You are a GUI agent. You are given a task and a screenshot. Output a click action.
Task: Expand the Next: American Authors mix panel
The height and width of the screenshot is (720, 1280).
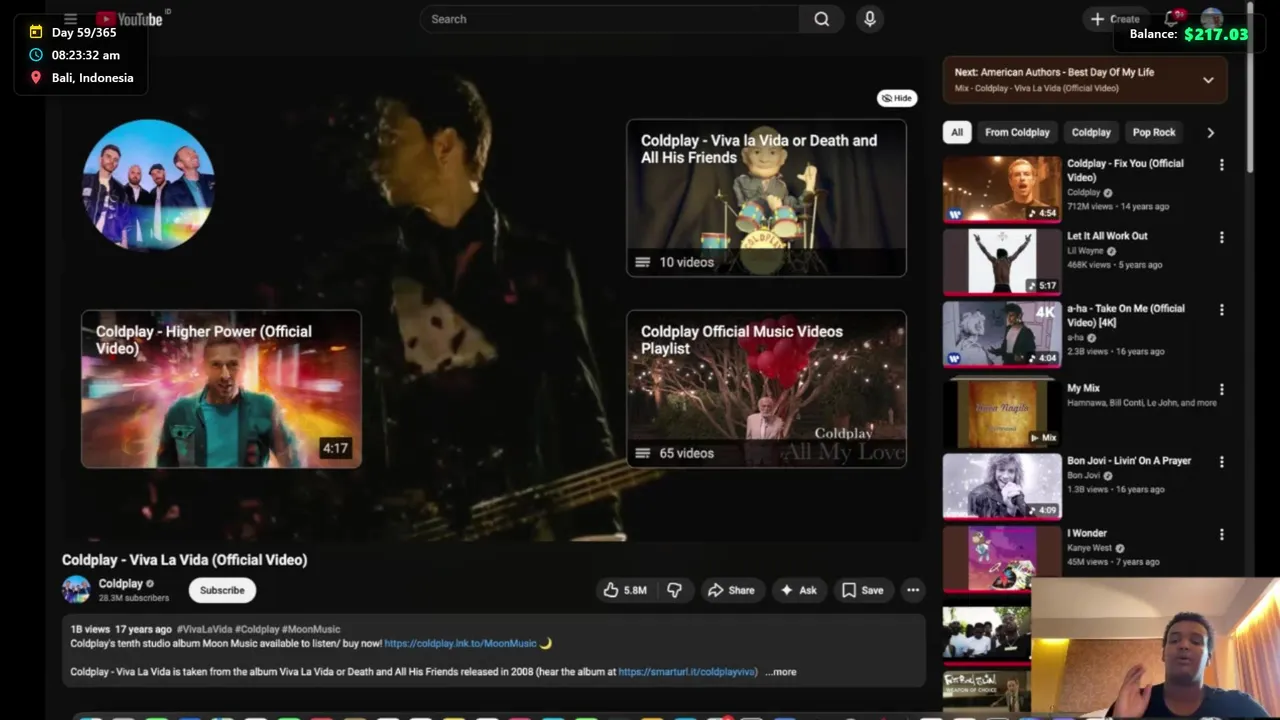[x=1208, y=80]
